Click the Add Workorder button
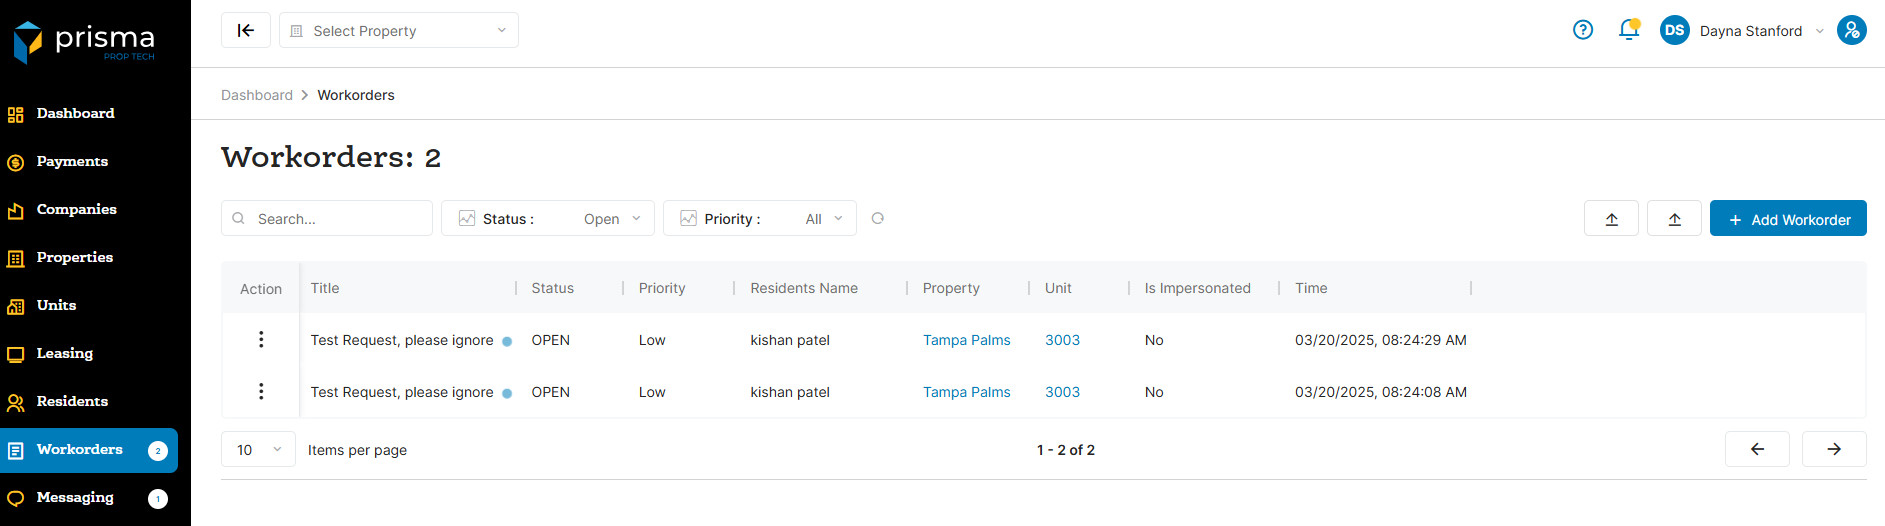This screenshot has width=1885, height=526. pos(1787,219)
